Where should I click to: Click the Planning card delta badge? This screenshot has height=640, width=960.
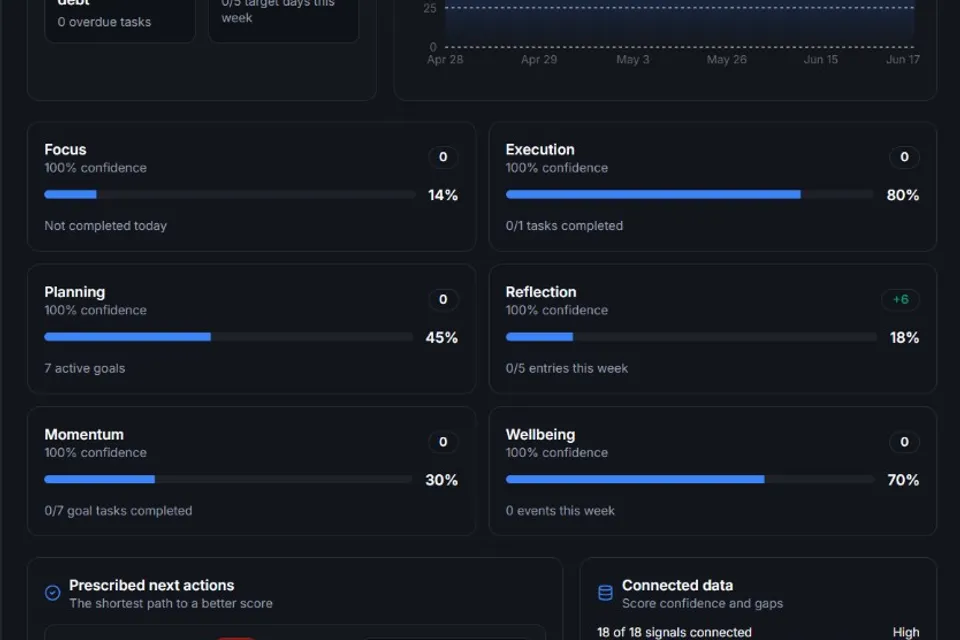[443, 299]
